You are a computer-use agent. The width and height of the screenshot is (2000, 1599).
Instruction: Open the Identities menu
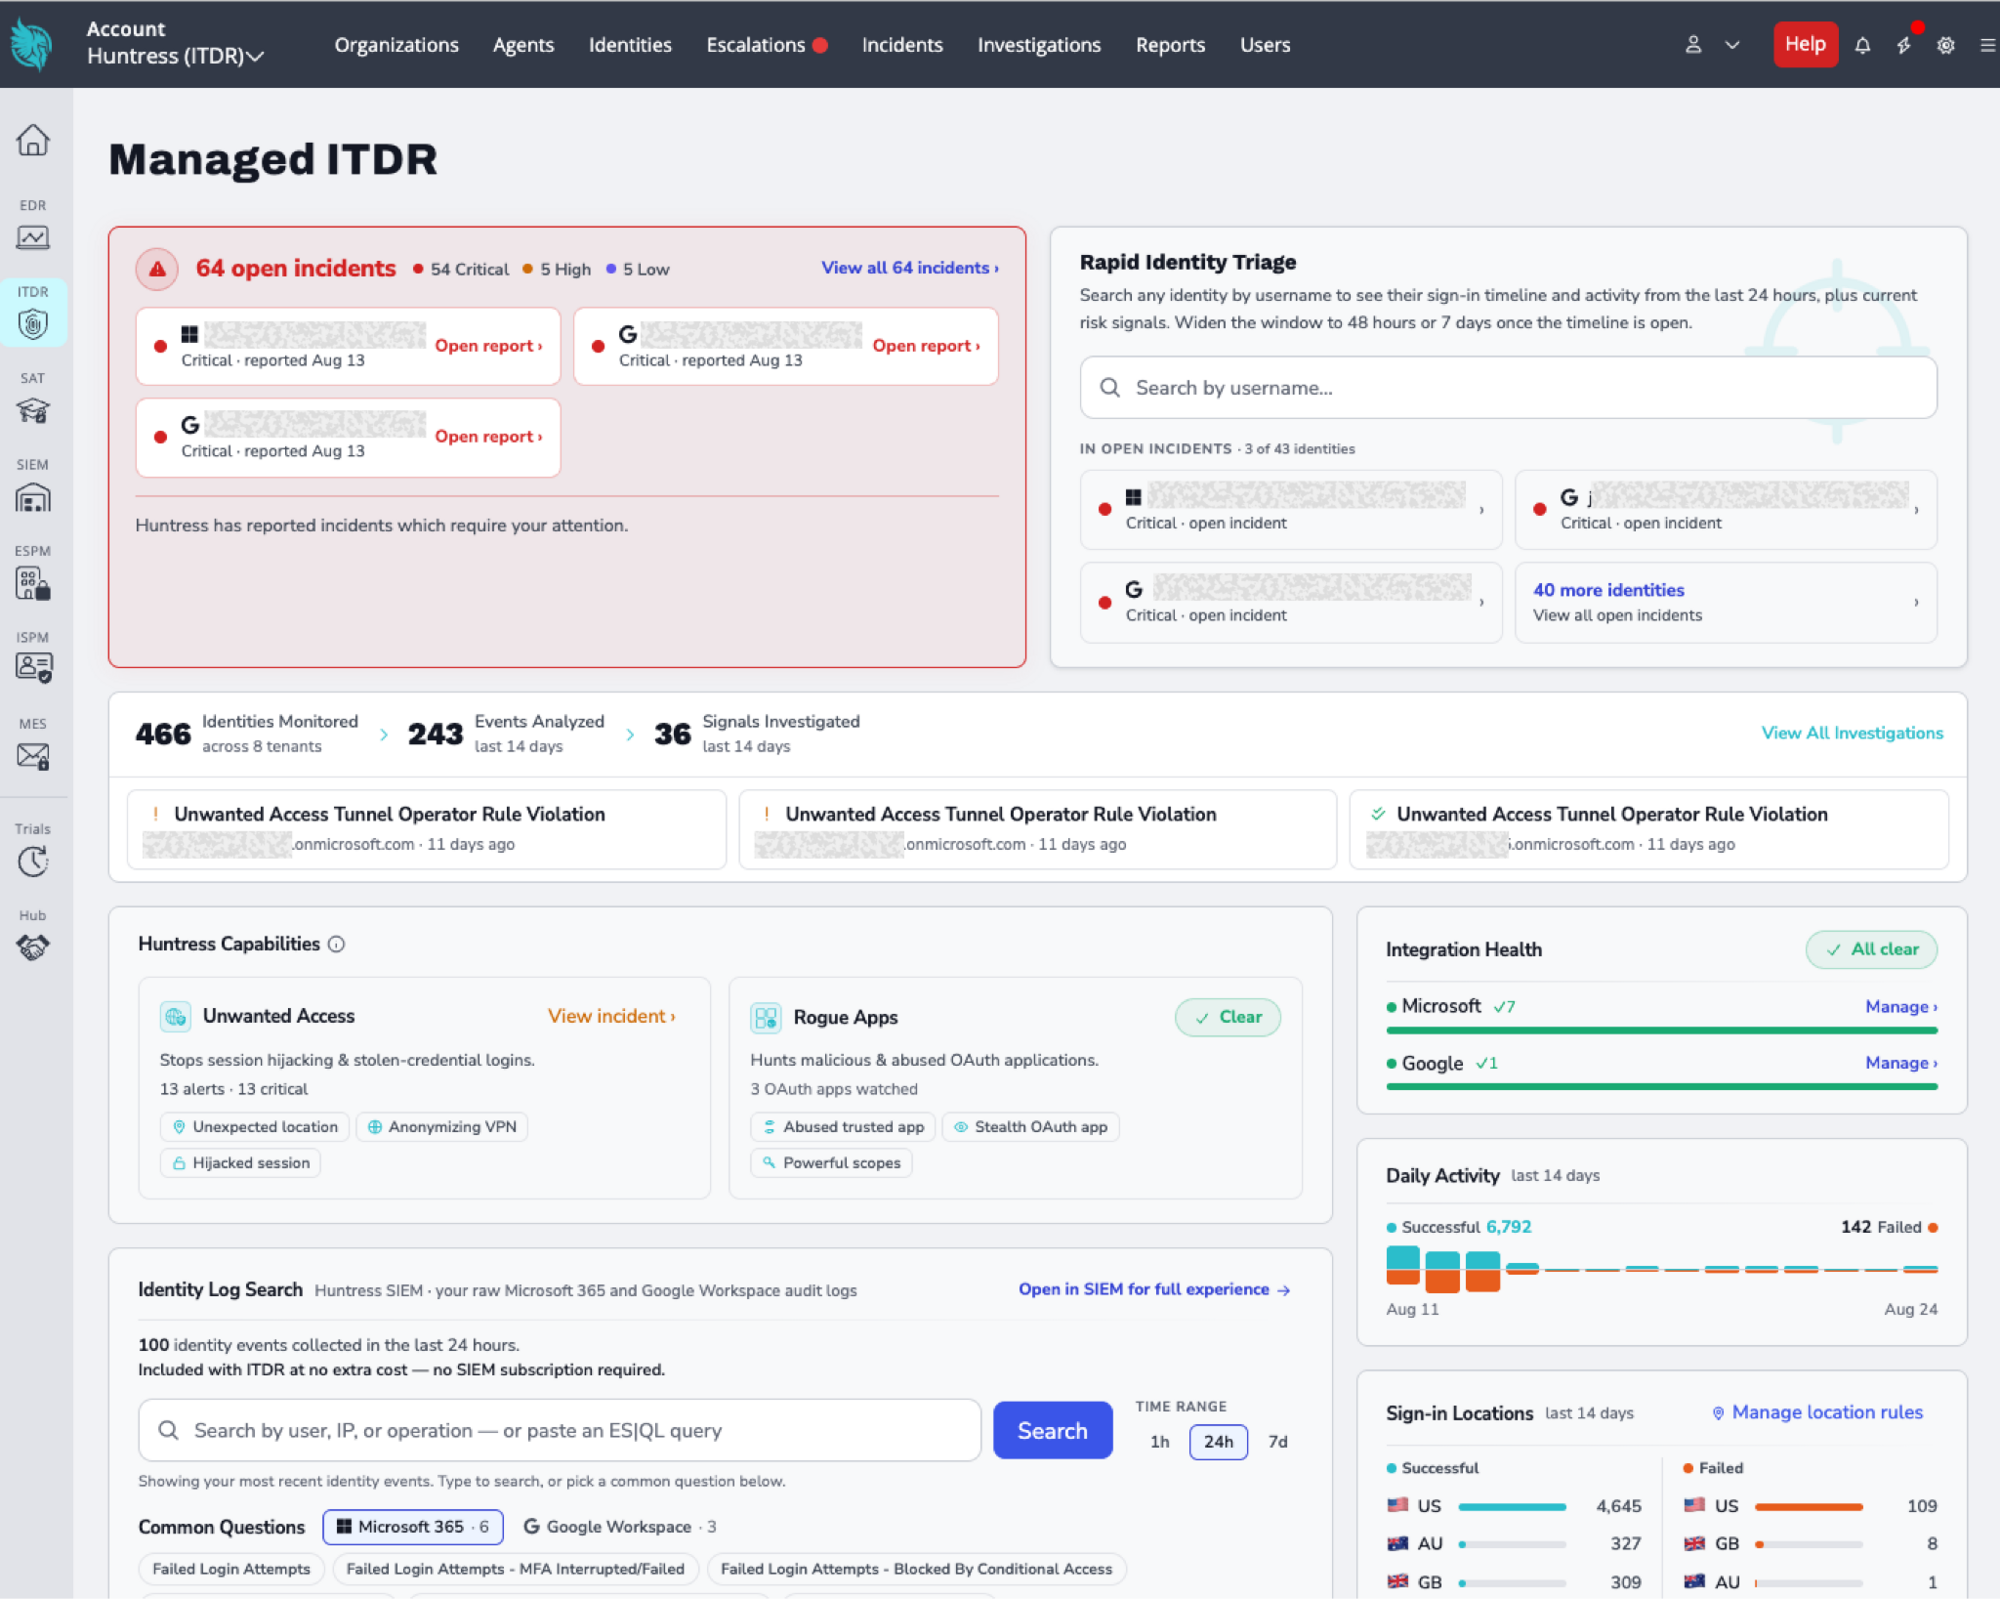[x=630, y=45]
